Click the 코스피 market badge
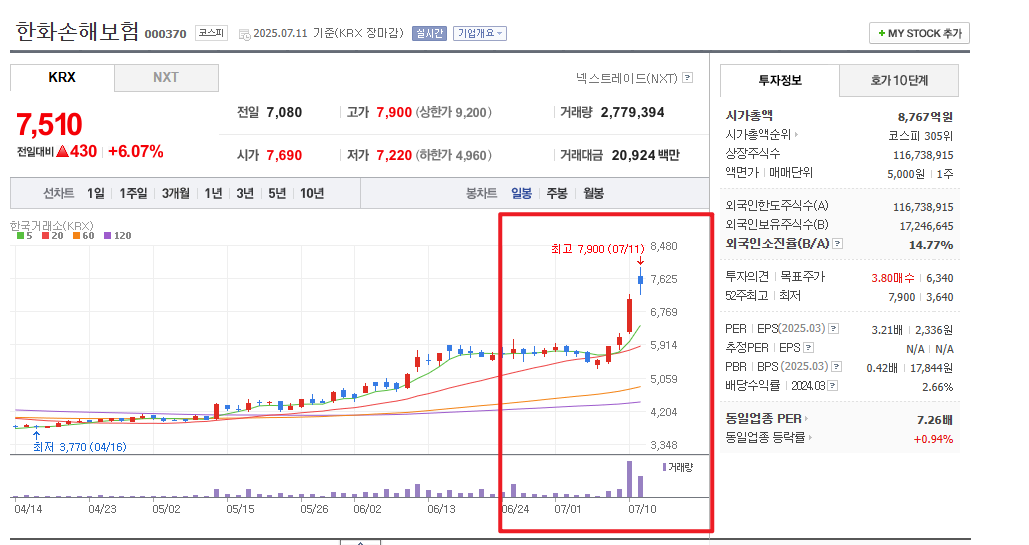This screenshot has width=1029, height=545. tap(211, 33)
